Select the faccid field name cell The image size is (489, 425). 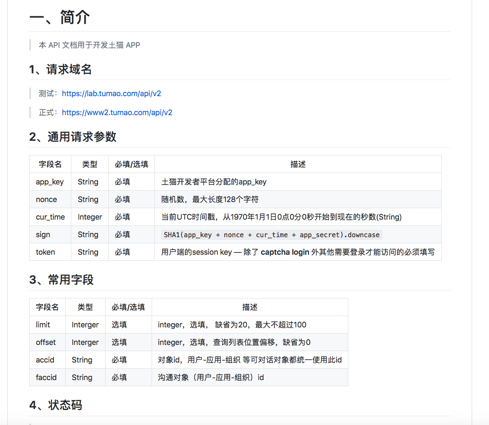pos(47,377)
